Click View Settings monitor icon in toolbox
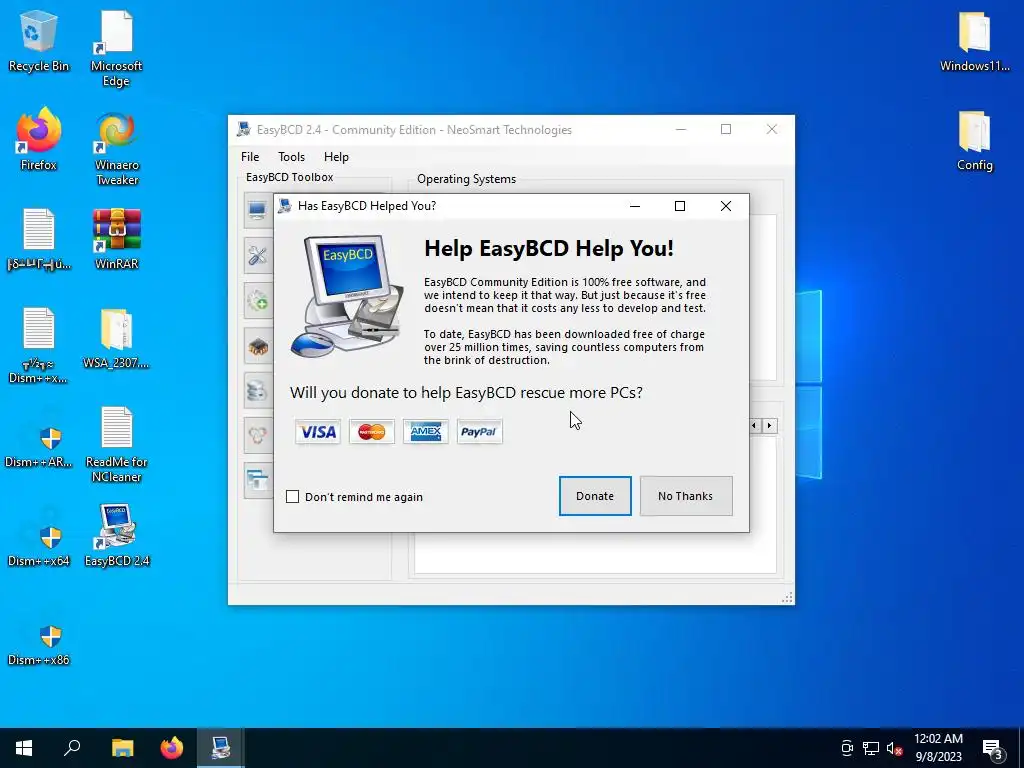The height and width of the screenshot is (768, 1024). tap(258, 210)
